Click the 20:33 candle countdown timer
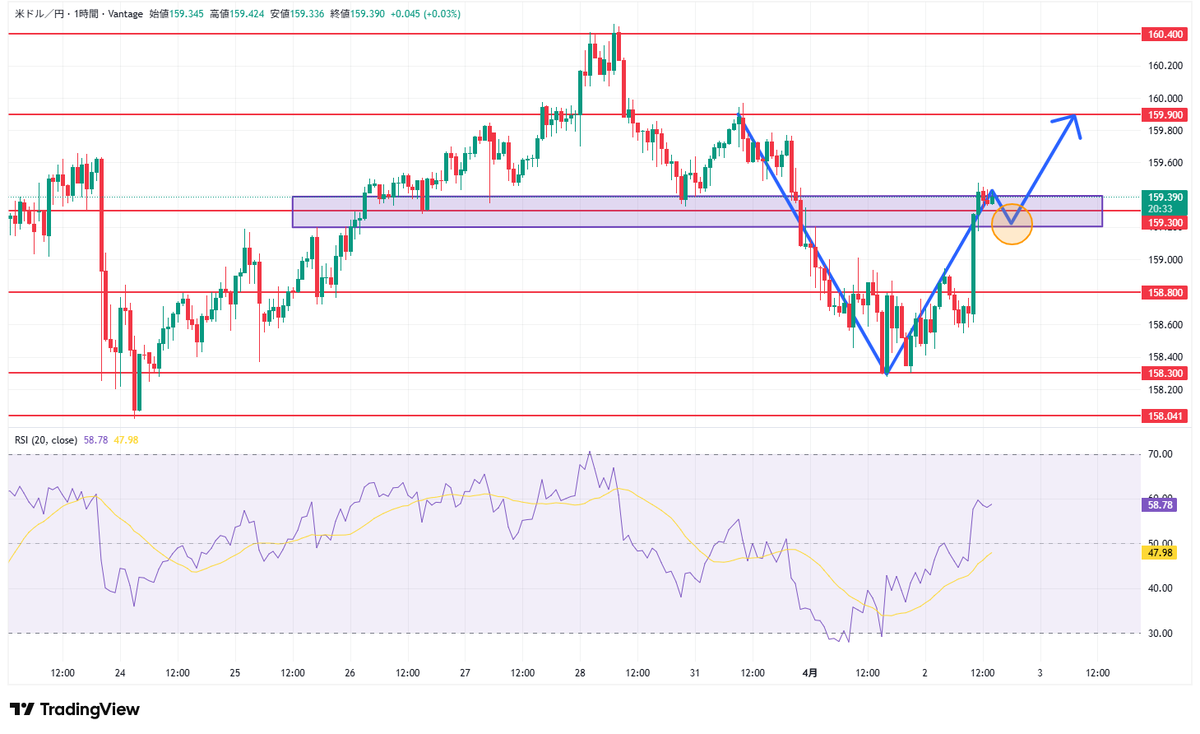1200x734 pixels. 1160,209
